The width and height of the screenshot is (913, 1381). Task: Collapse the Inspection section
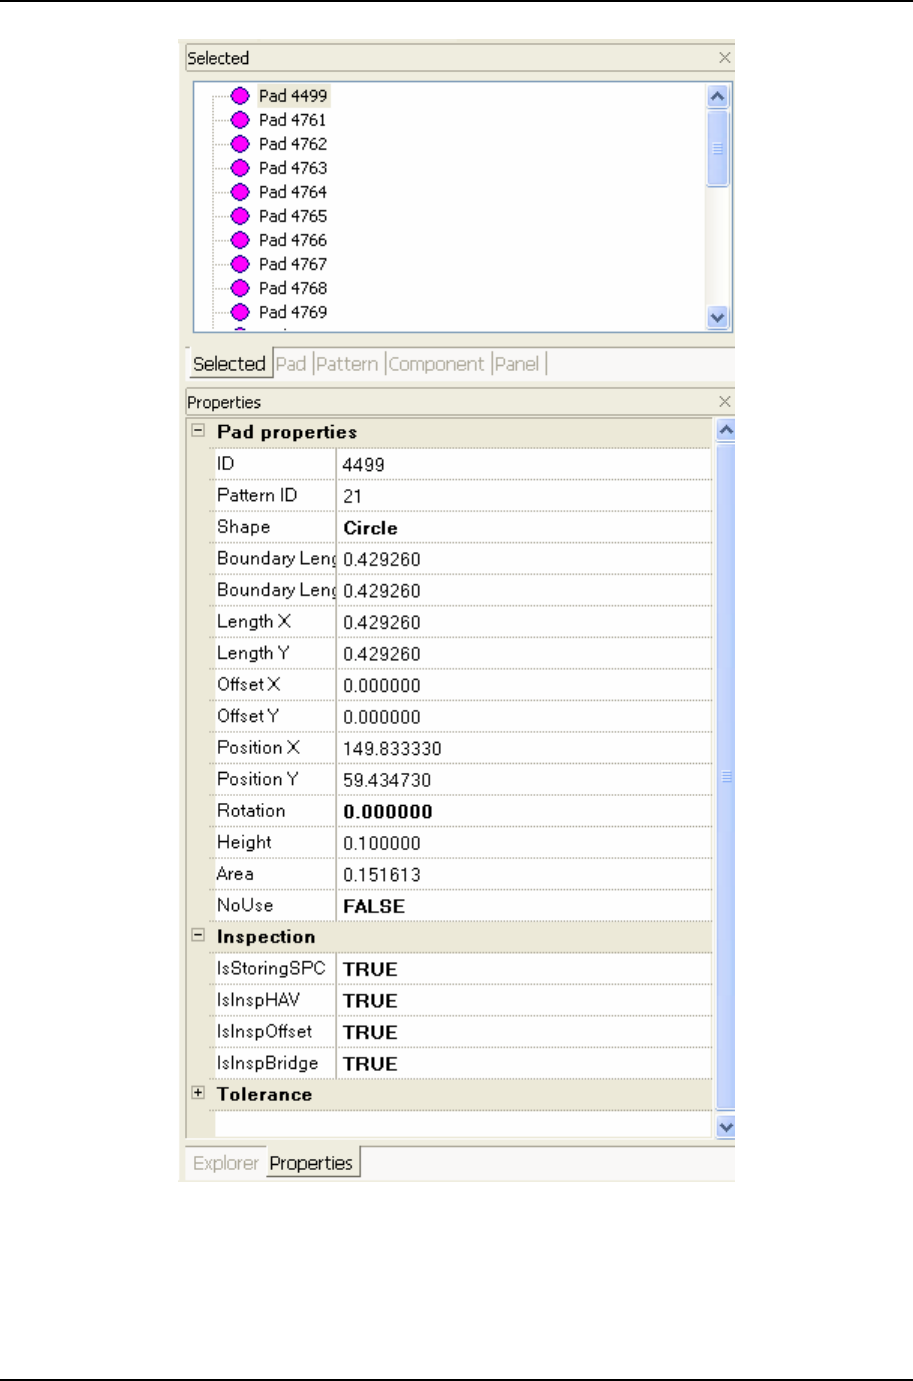coord(198,936)
